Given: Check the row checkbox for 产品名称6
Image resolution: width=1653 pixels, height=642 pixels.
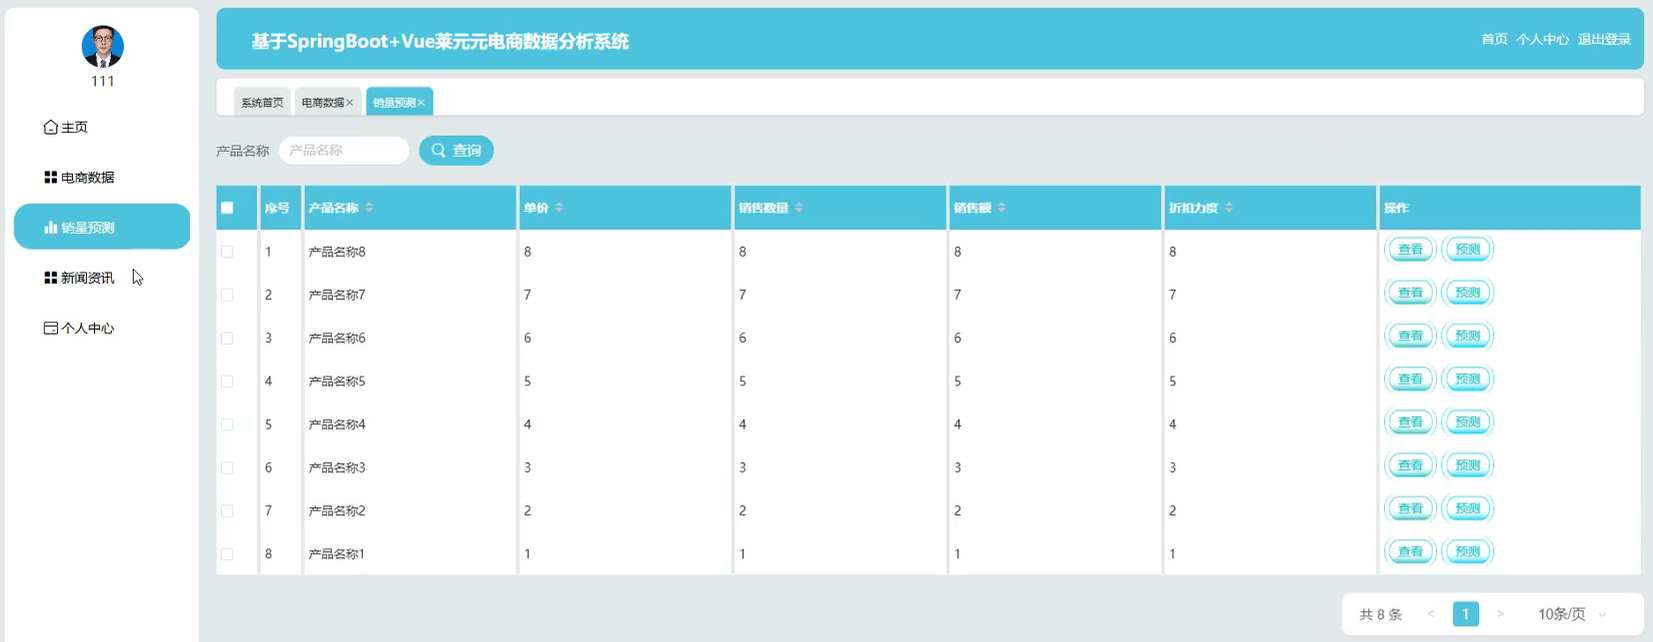Looking at the screenshot, I should click(x=227, y=338).
